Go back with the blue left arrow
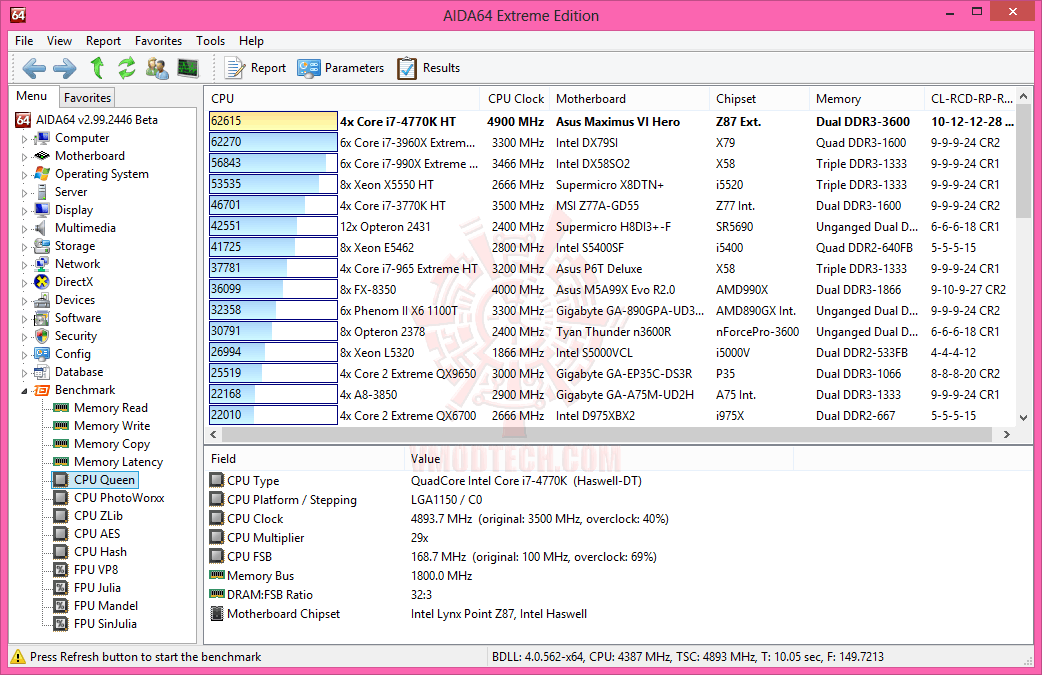Image resolution: width=1042 pixels, height=675 pixels. (34, 68)
